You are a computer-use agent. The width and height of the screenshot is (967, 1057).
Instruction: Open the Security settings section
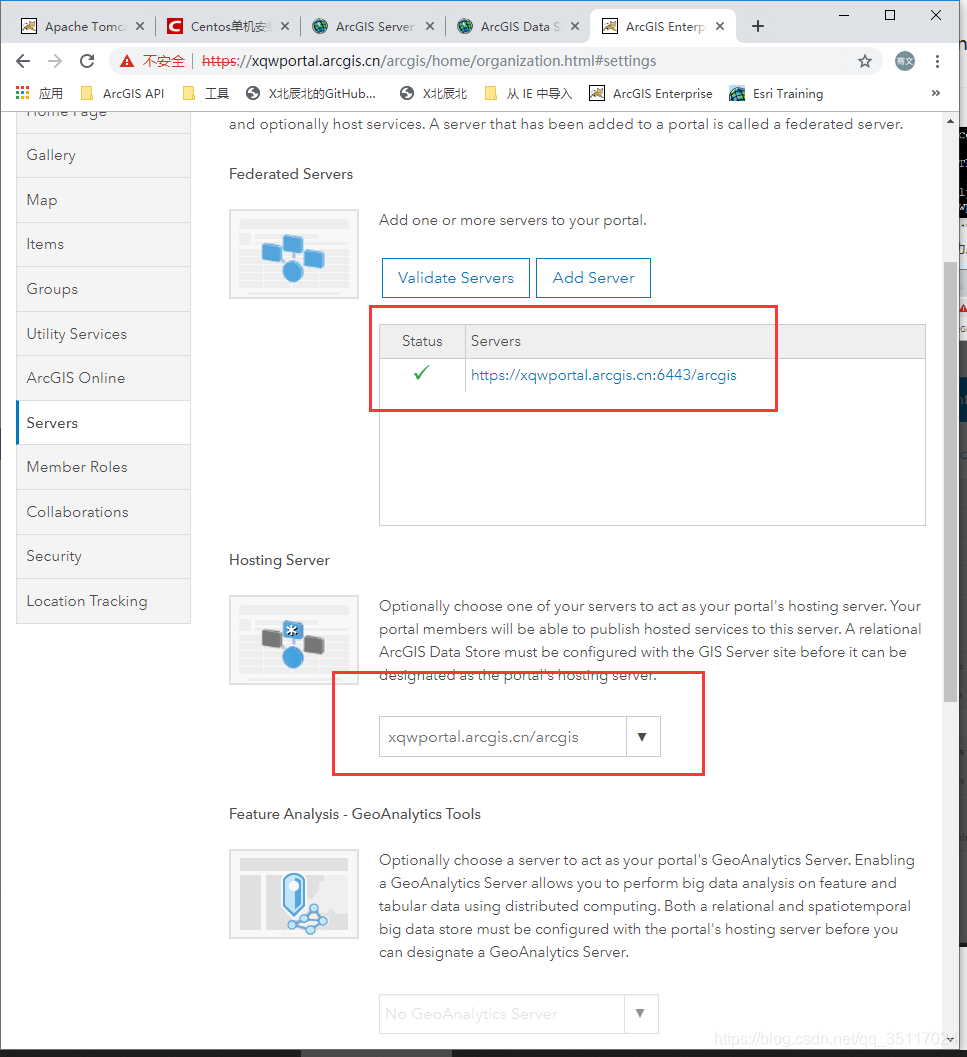[x=103, y=556]
